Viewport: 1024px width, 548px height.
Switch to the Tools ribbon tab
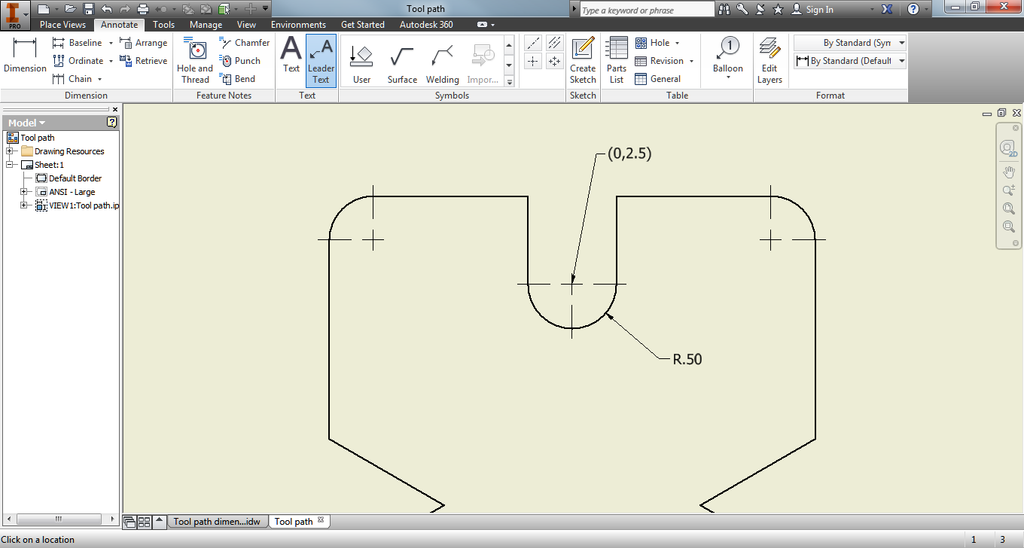click(x=163, y=24)
